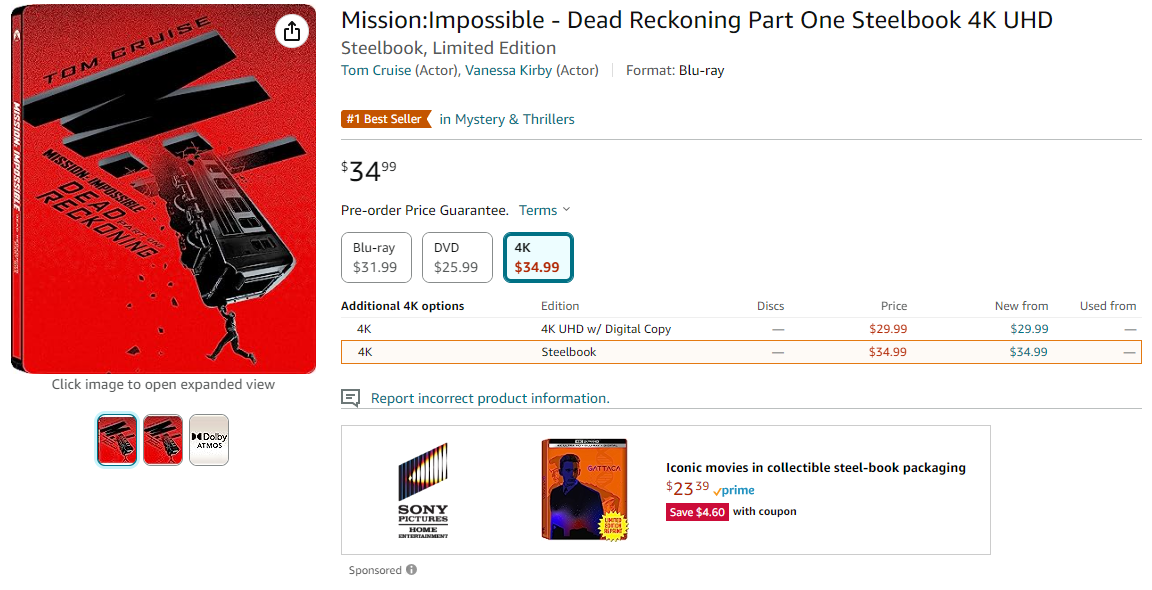This screenshot has height=590, width=1152.
Task: Choose the Steelbook edition row
Action: tap(569, 352)
